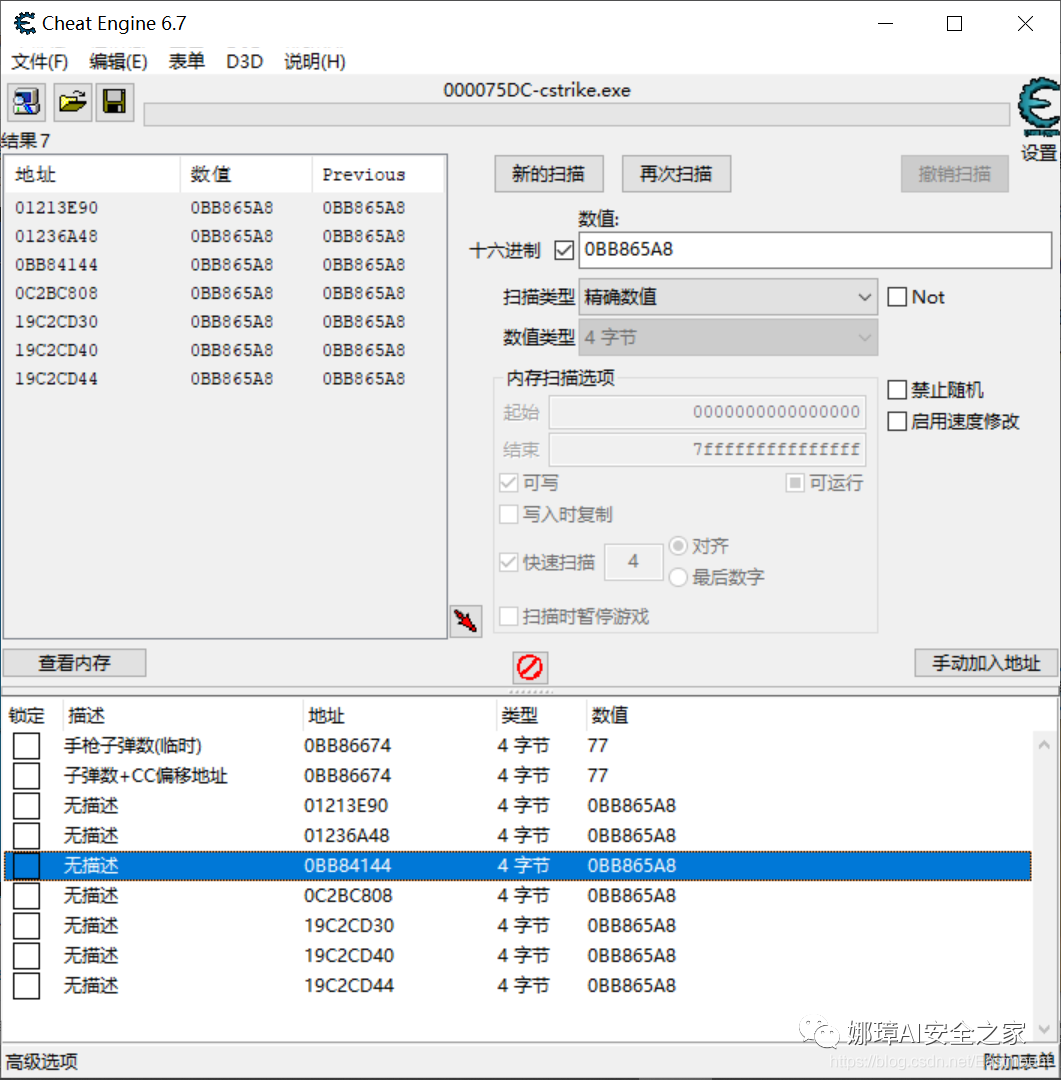The image size is (1061, 1080).
Task: Open the 表单 menu
Action: tap(187, 62)
